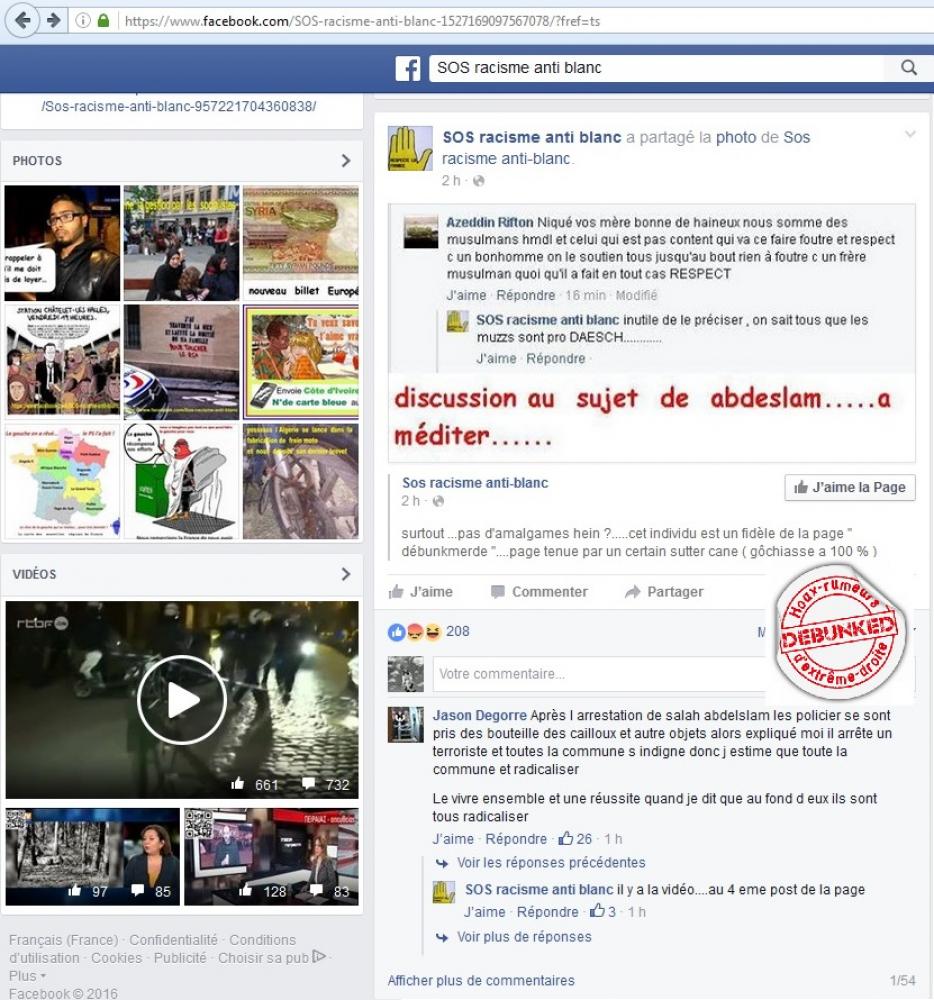Play the rtbf night street video
The height and width of the screenshot is (1000, 934).
(182, 700)
